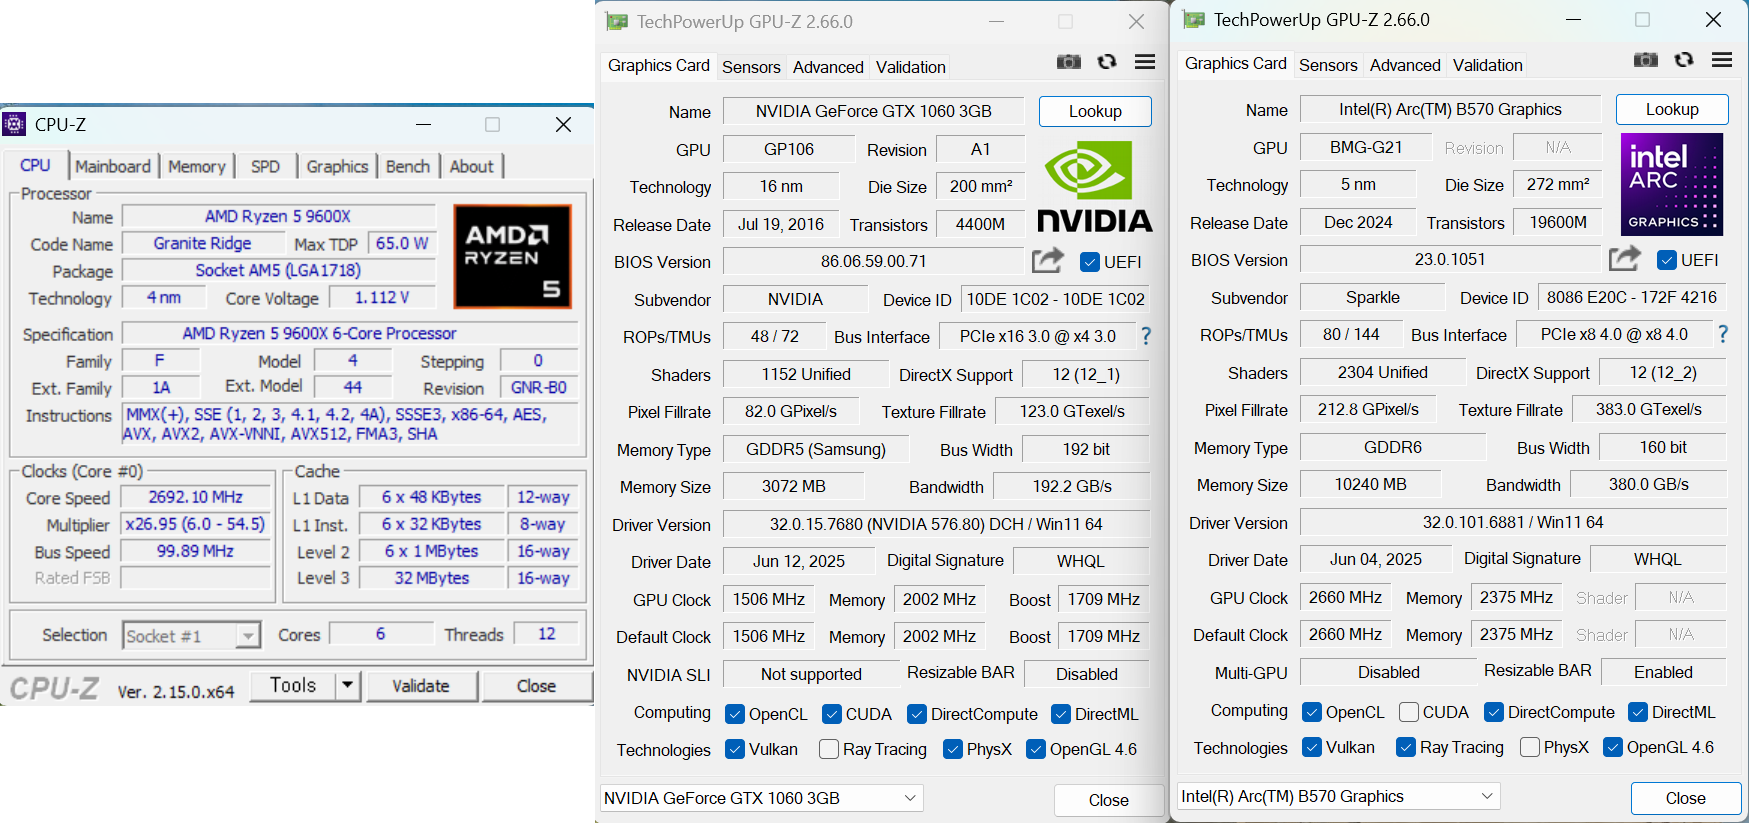Viewport: 1749px width, 823px height.
Task: Click Device ID value 8086 E20C - 172F 4216
Action: [1632, 297]
